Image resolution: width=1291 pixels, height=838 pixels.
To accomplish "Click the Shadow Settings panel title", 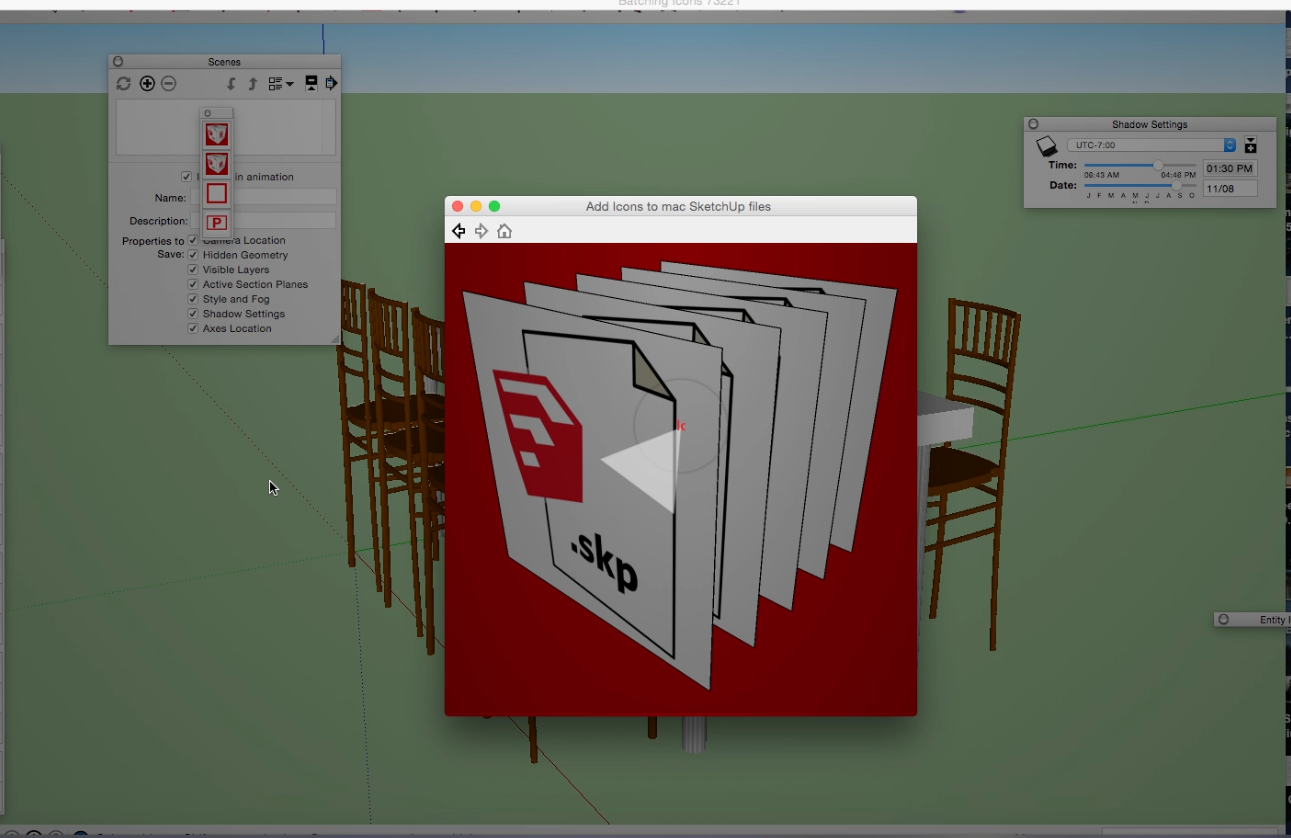I will (1150, 125).
